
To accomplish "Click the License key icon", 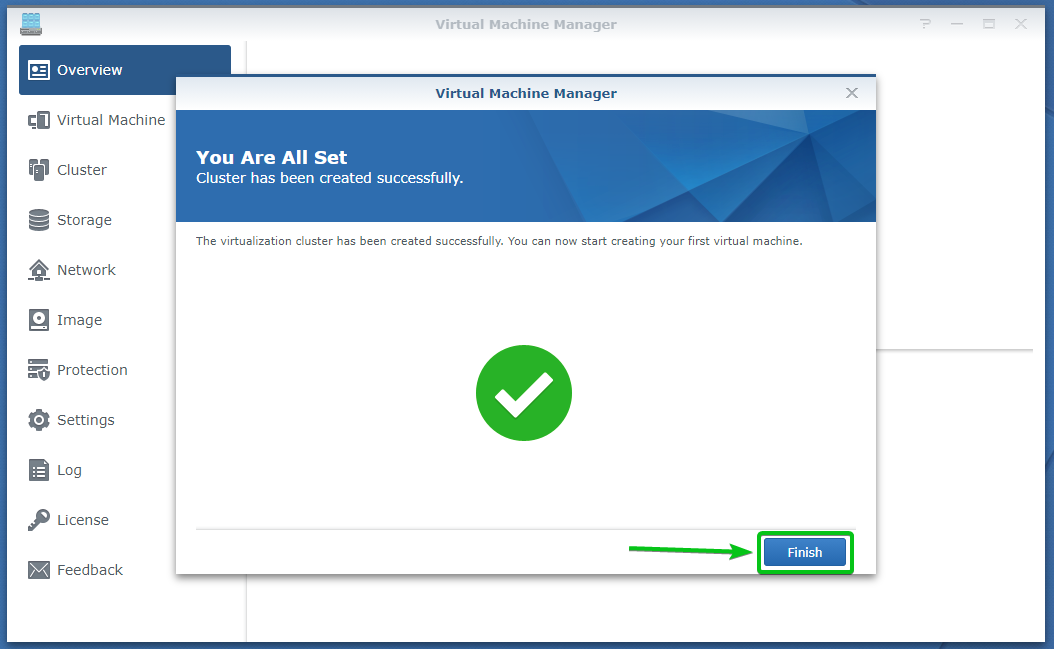I will pyautogui.click(x=39, y=520).
